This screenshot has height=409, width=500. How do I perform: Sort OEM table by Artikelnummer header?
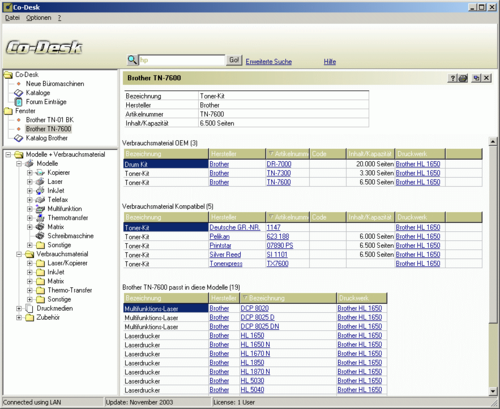pyautogui.click(x=288, y=154)
